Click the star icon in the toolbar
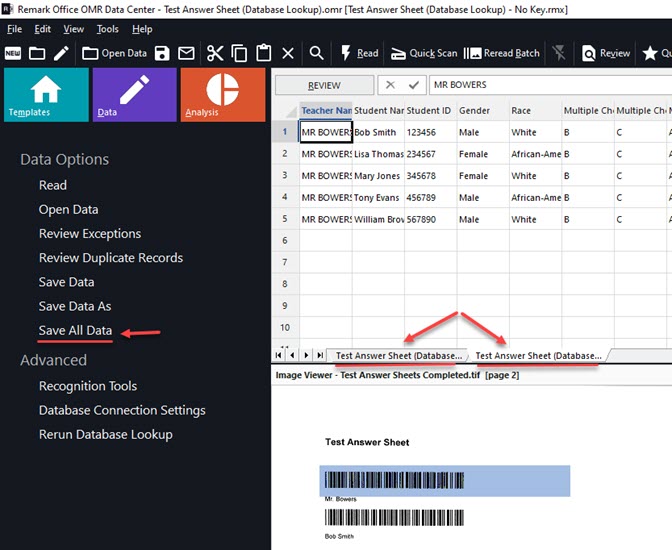 (x=650, y=54)
